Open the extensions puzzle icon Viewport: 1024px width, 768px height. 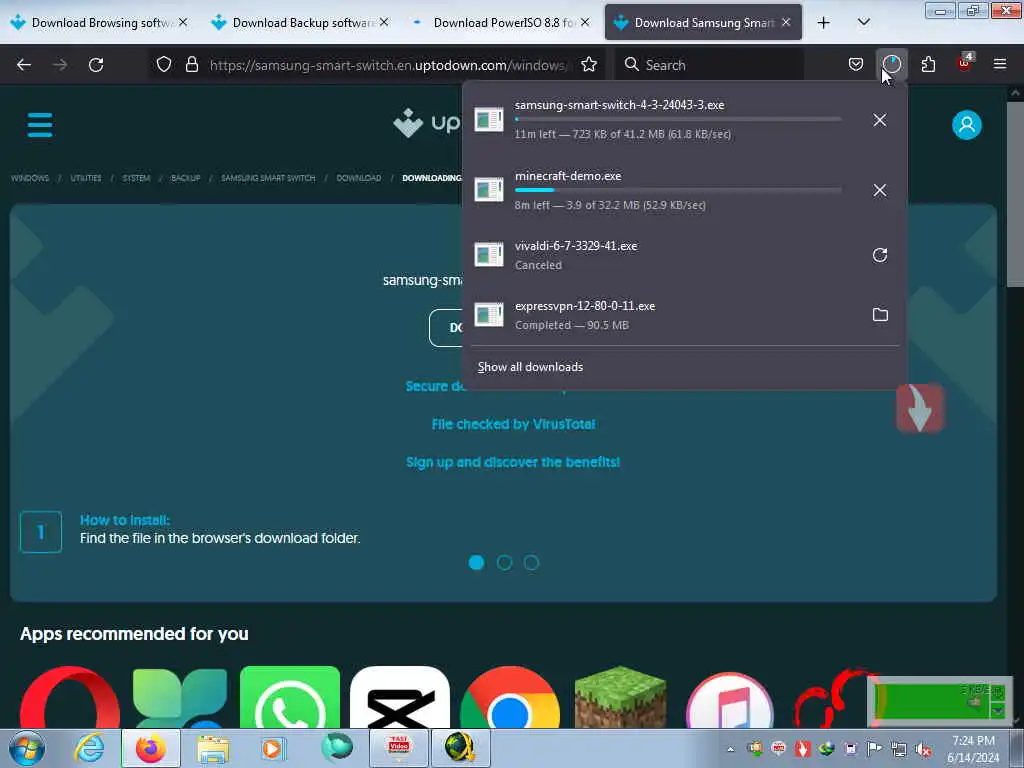928,65
